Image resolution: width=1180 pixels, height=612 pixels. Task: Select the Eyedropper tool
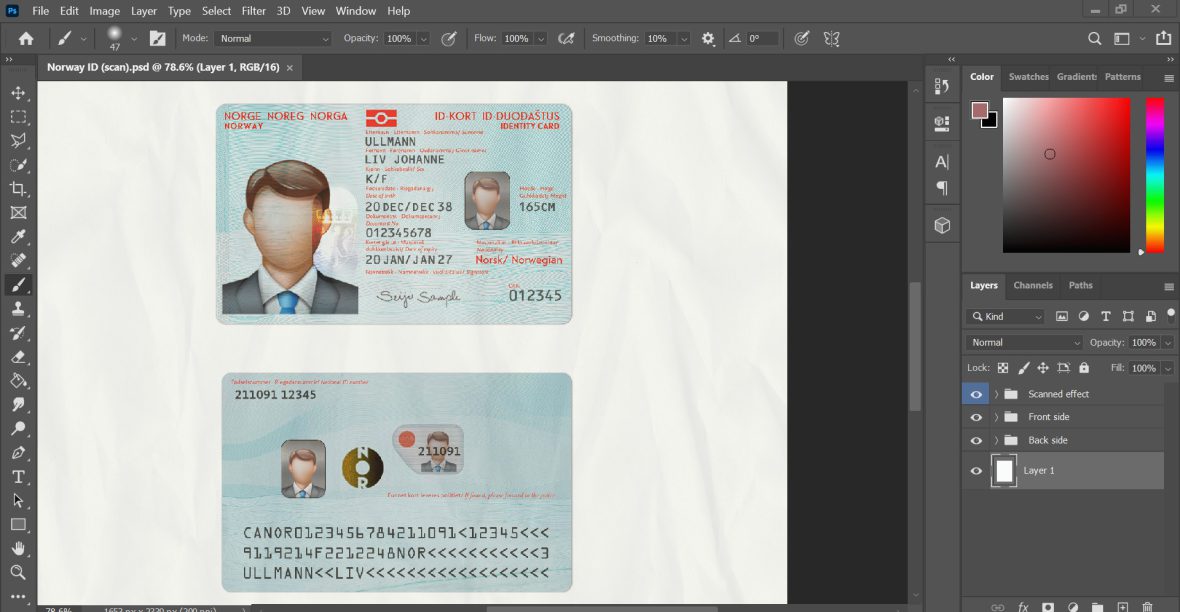[20, 236]
